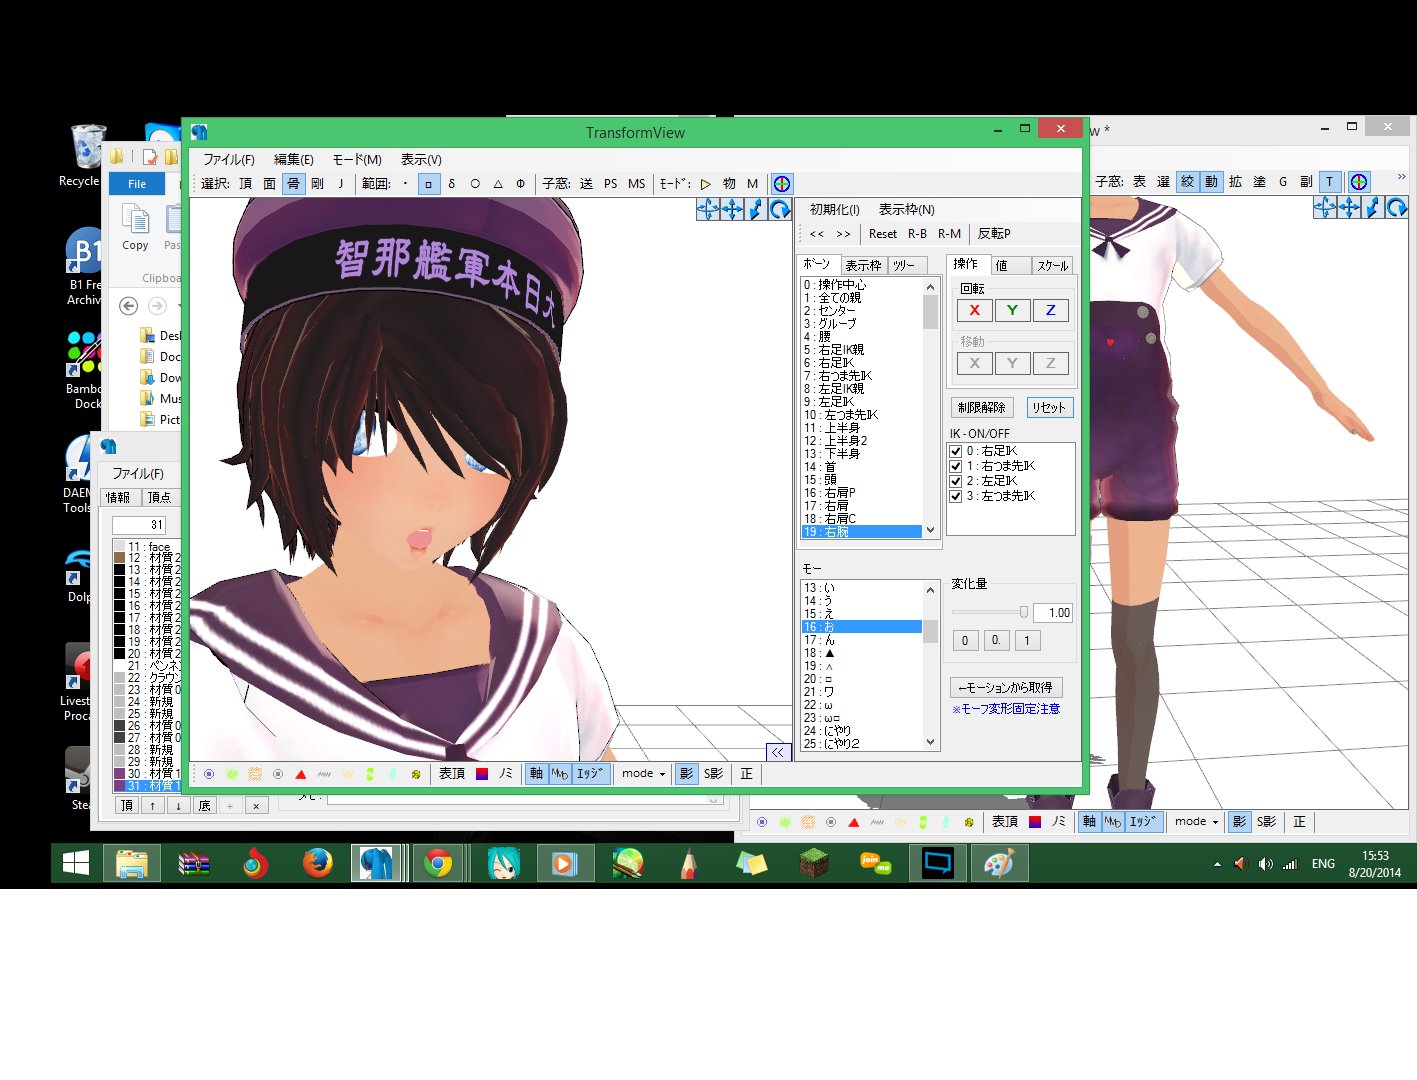
Task: Expand the toolbar overflow chevron in rear window
Action: pyautogui.click(x=1401, y=177)
